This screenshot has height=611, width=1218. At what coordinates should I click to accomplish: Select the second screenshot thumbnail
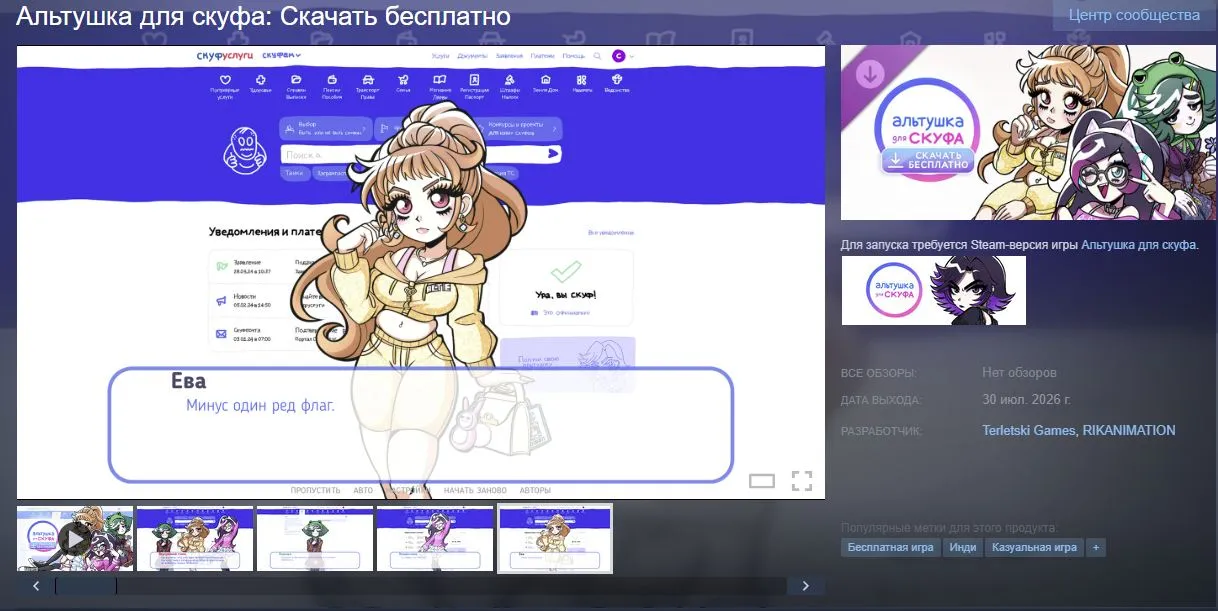point(194,538)
